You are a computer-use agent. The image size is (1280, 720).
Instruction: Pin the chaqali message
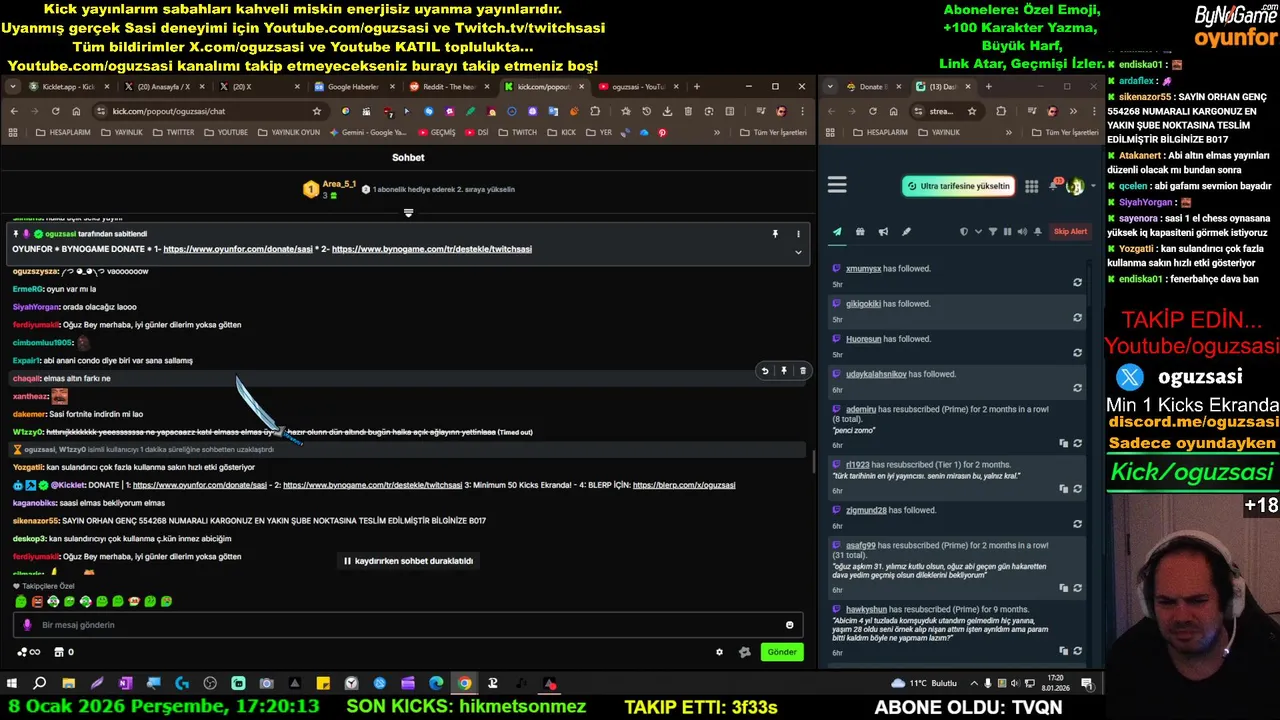point(784,371)
